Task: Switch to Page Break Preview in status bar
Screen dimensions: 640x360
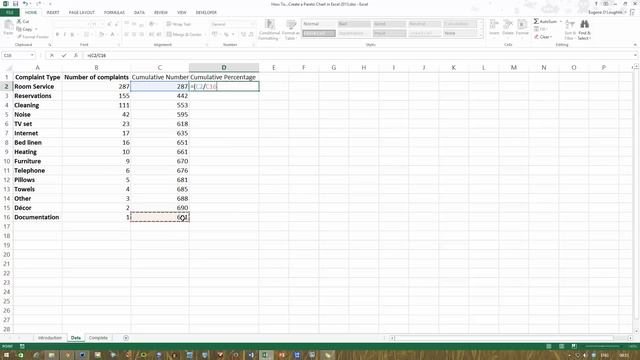Action: click(574, 346)
